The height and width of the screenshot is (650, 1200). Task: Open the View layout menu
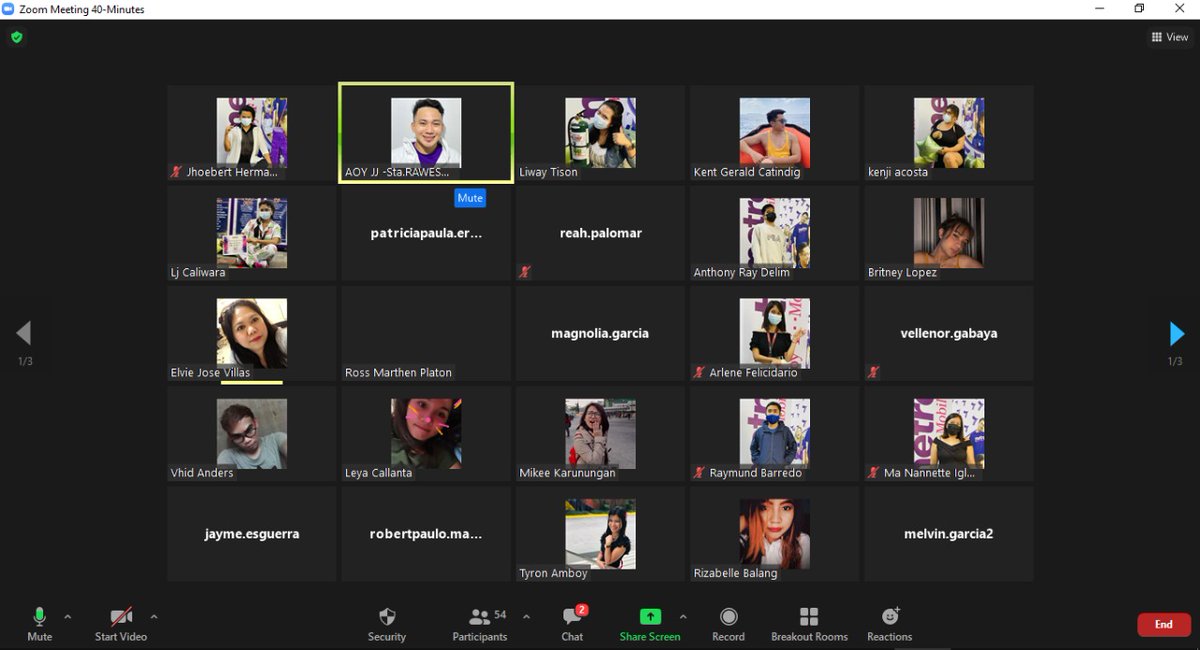[1170, 37]
